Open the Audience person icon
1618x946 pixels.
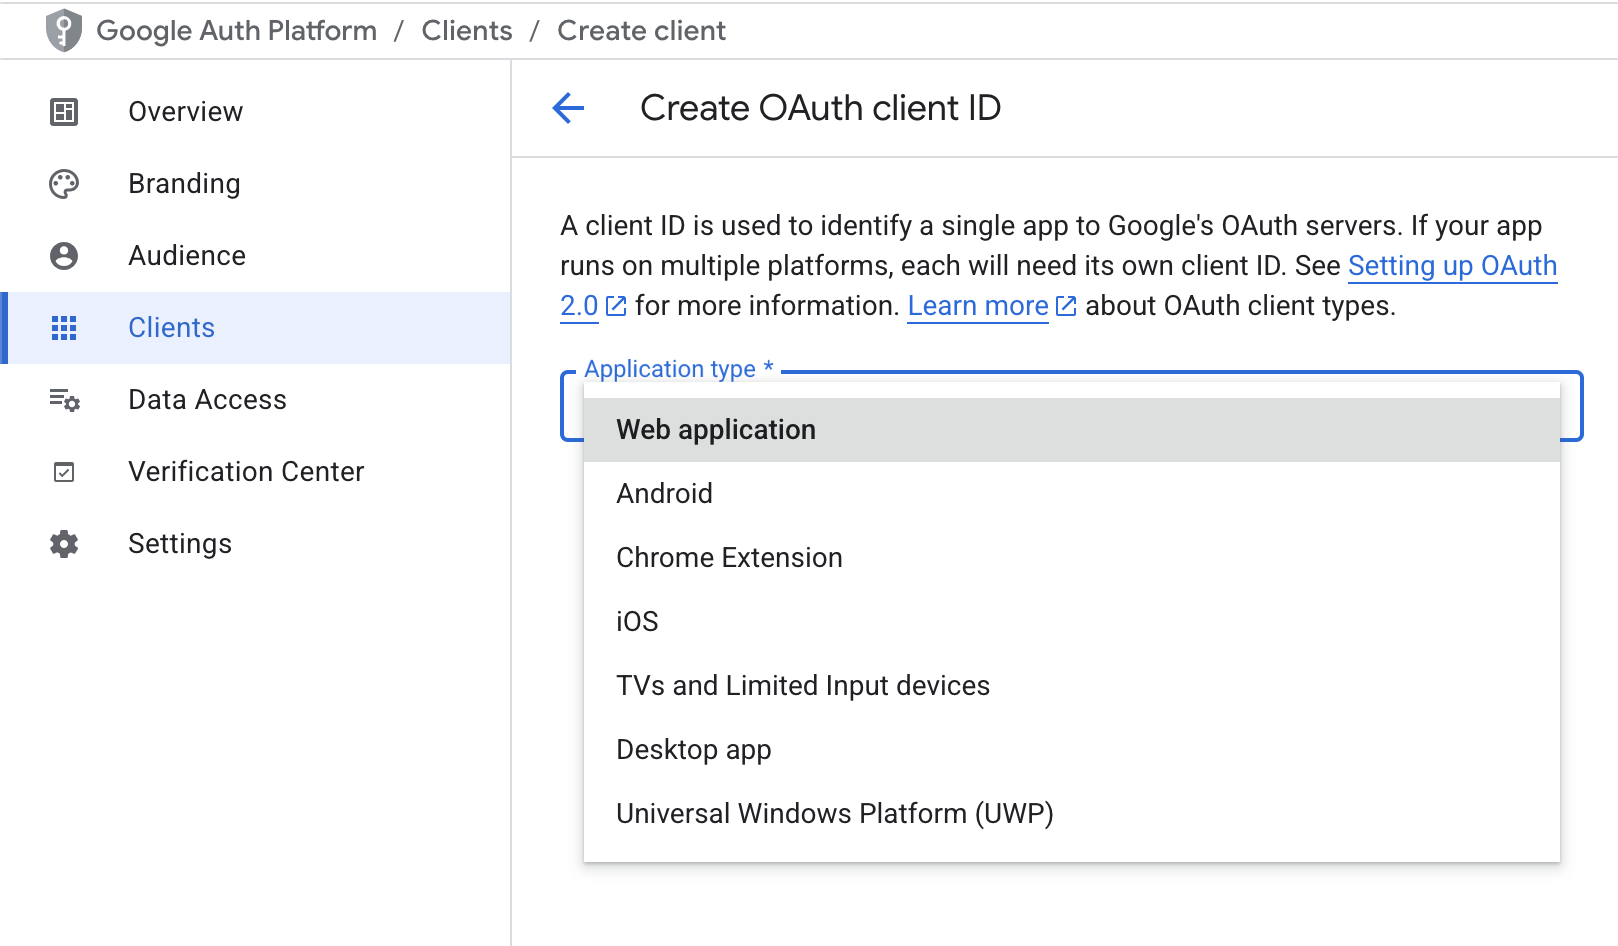pyautogui.click(x=63, y=255)
